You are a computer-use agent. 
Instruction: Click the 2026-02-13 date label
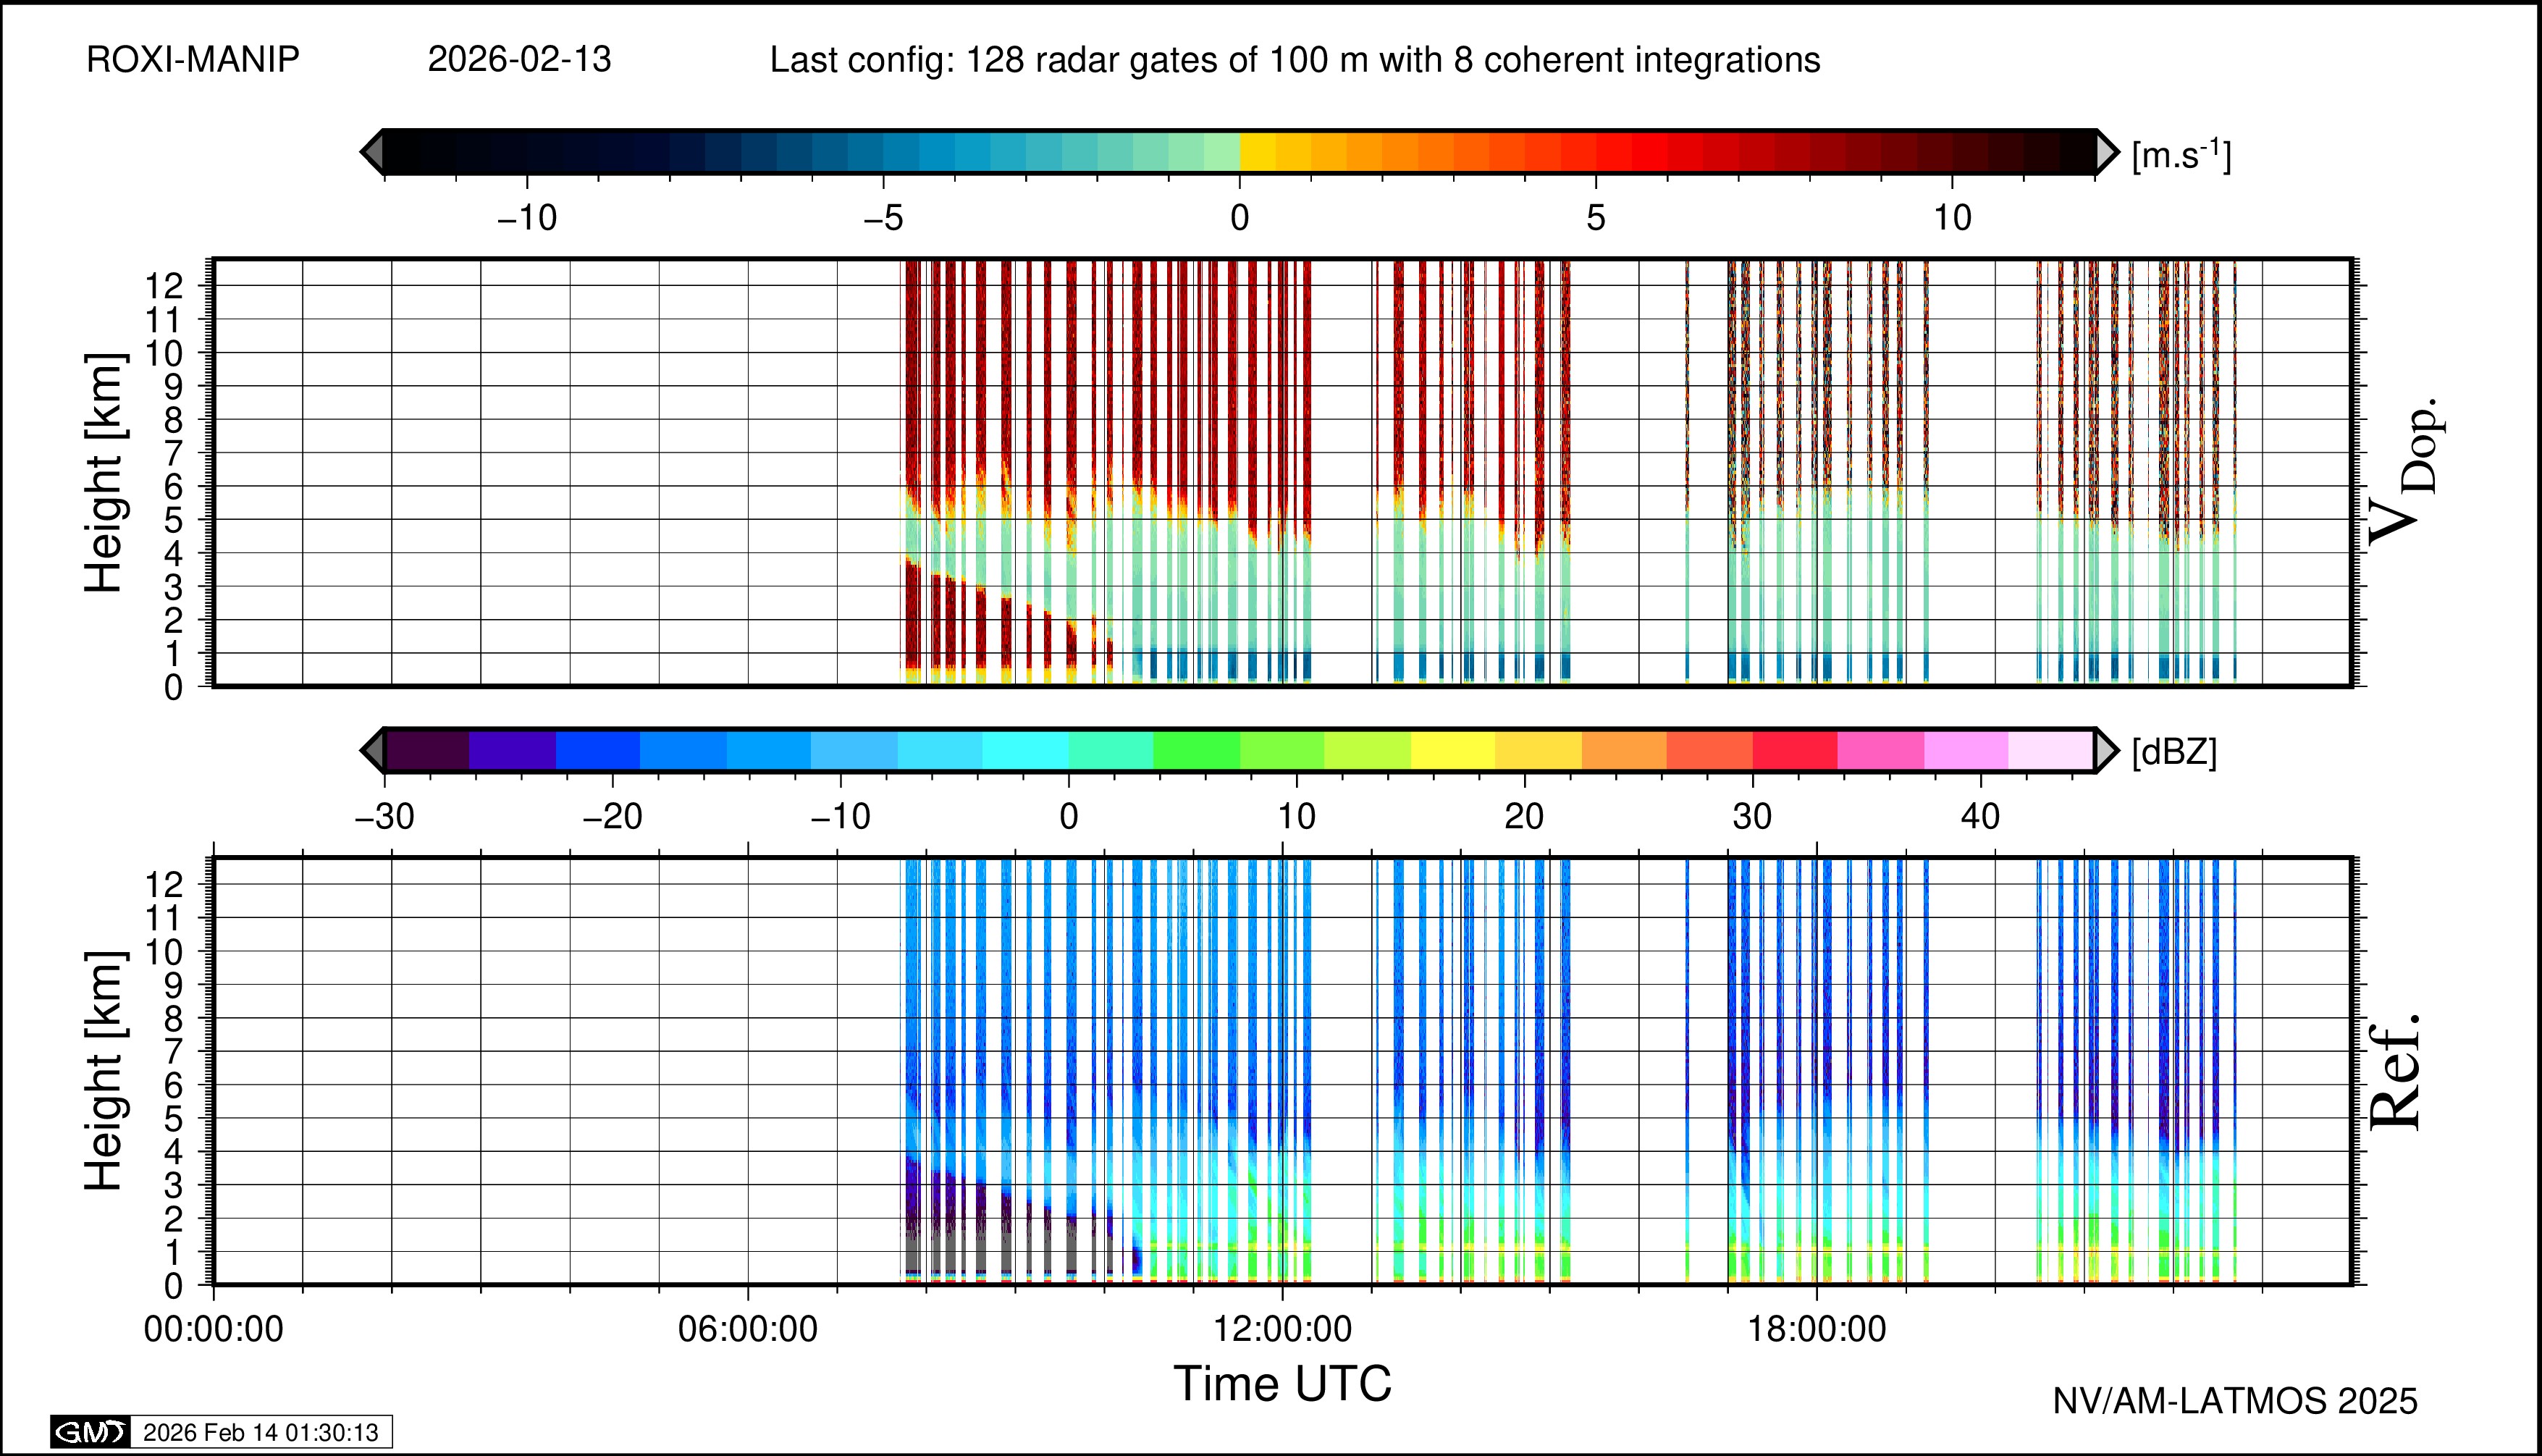[519, 60]
